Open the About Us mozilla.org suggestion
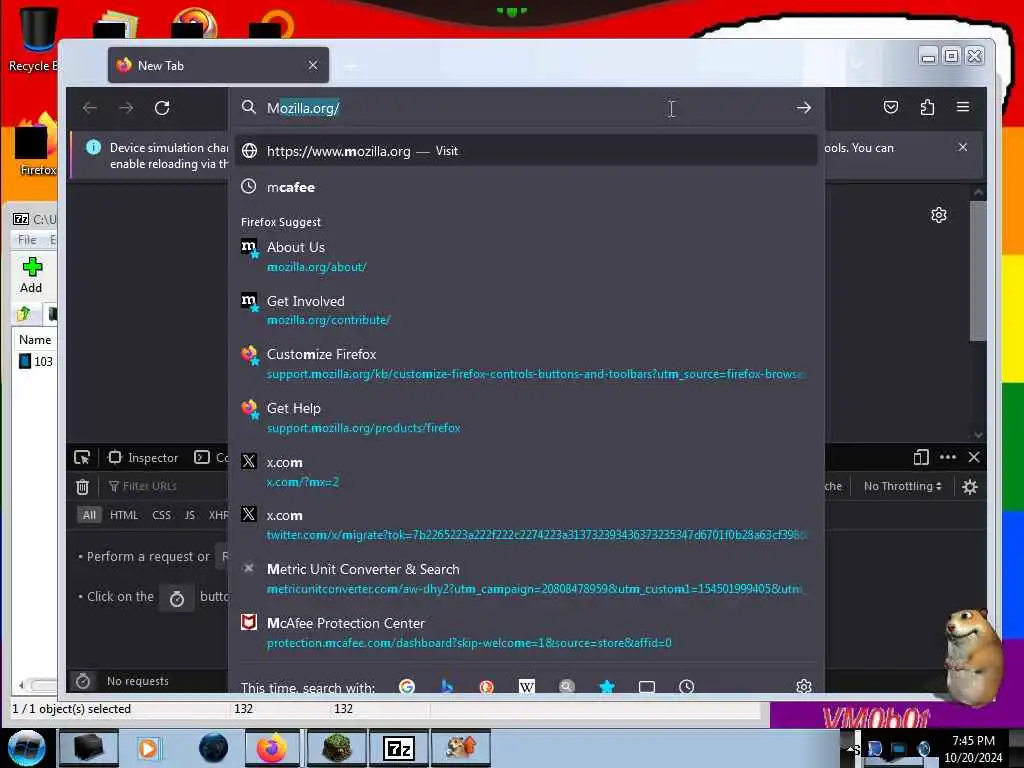 pos(526,256)
